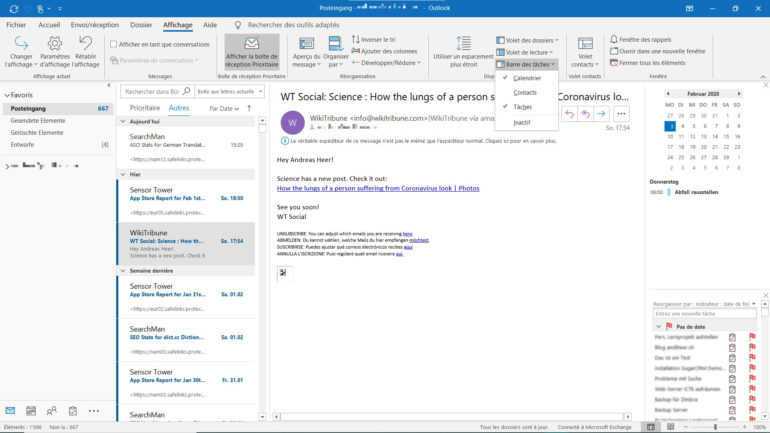The height and width of the screenshot is (433, 770).
Task: Click the Reply All icon
Action: [x=585, y=114]
